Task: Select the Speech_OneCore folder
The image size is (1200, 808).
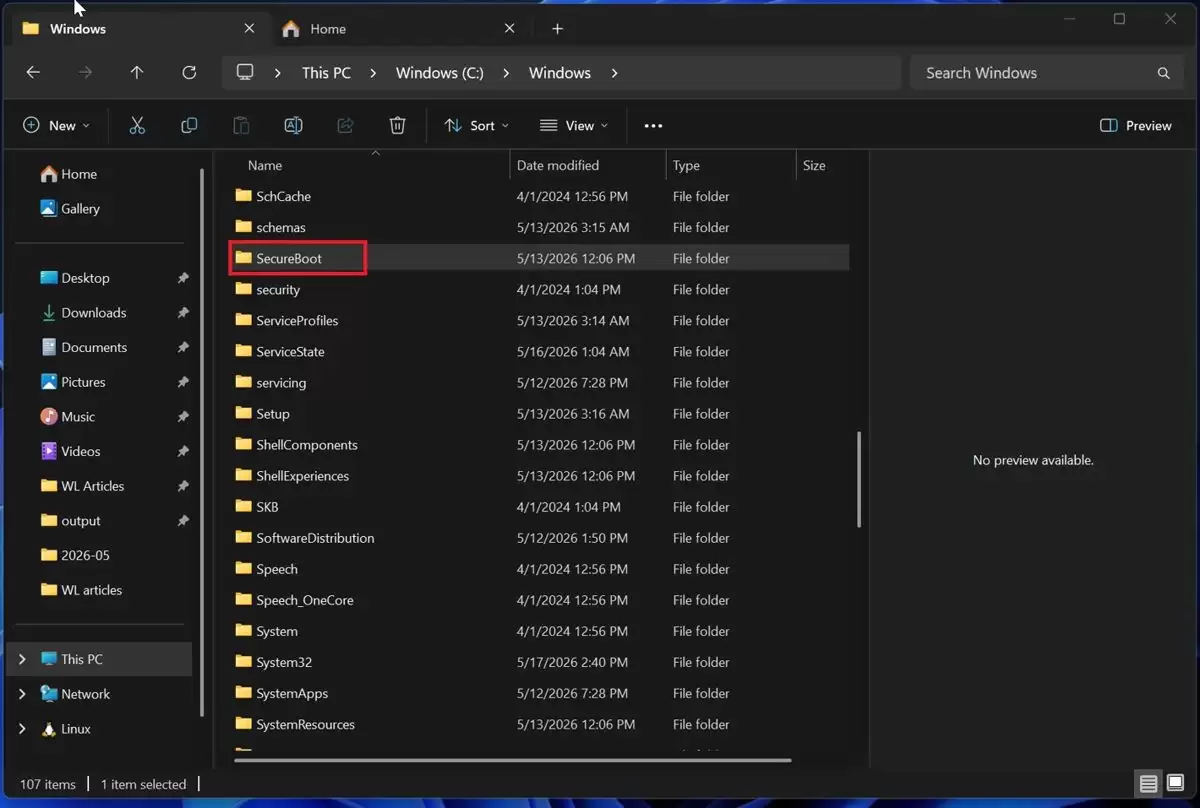Action: (x=540, y=600)
